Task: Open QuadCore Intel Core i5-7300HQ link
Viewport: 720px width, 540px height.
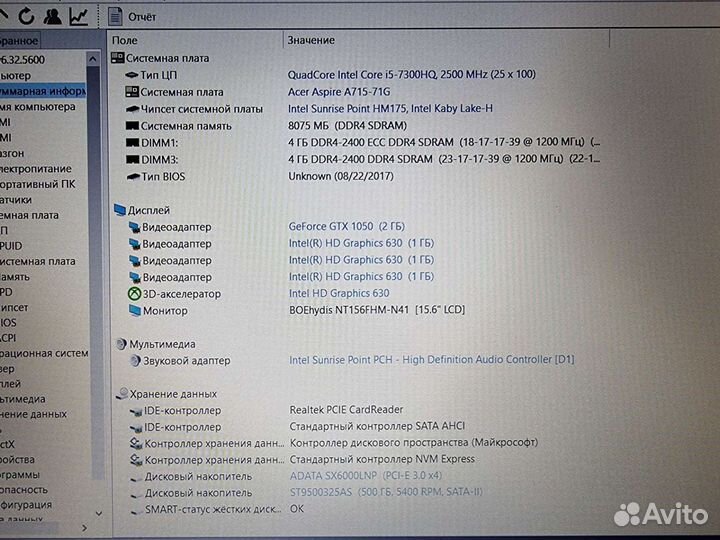Action: click(411, 74)
